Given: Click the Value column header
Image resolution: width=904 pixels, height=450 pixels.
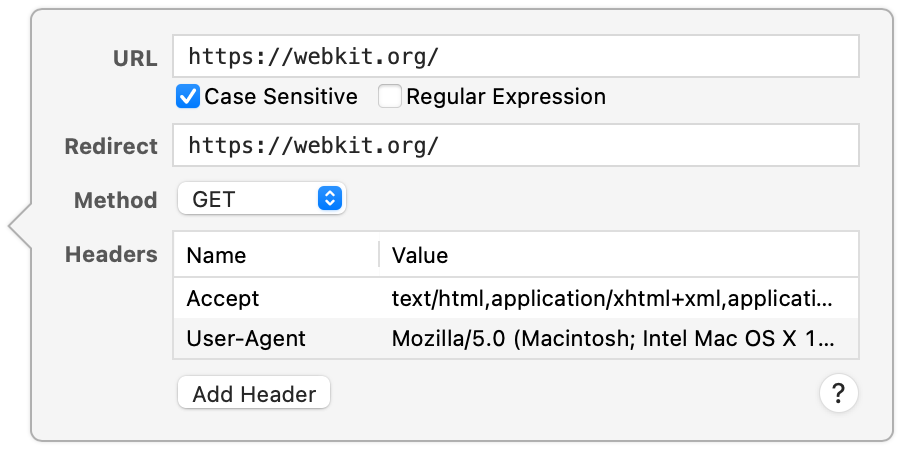Looking at the screenshot, I should click(x=420, y=255).
